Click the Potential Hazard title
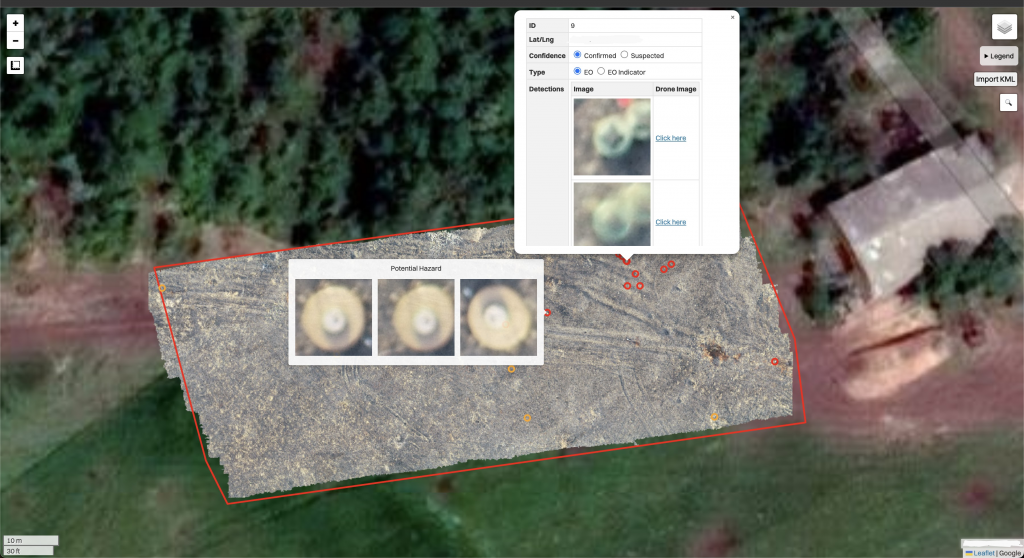 click(x=416, y=269)
